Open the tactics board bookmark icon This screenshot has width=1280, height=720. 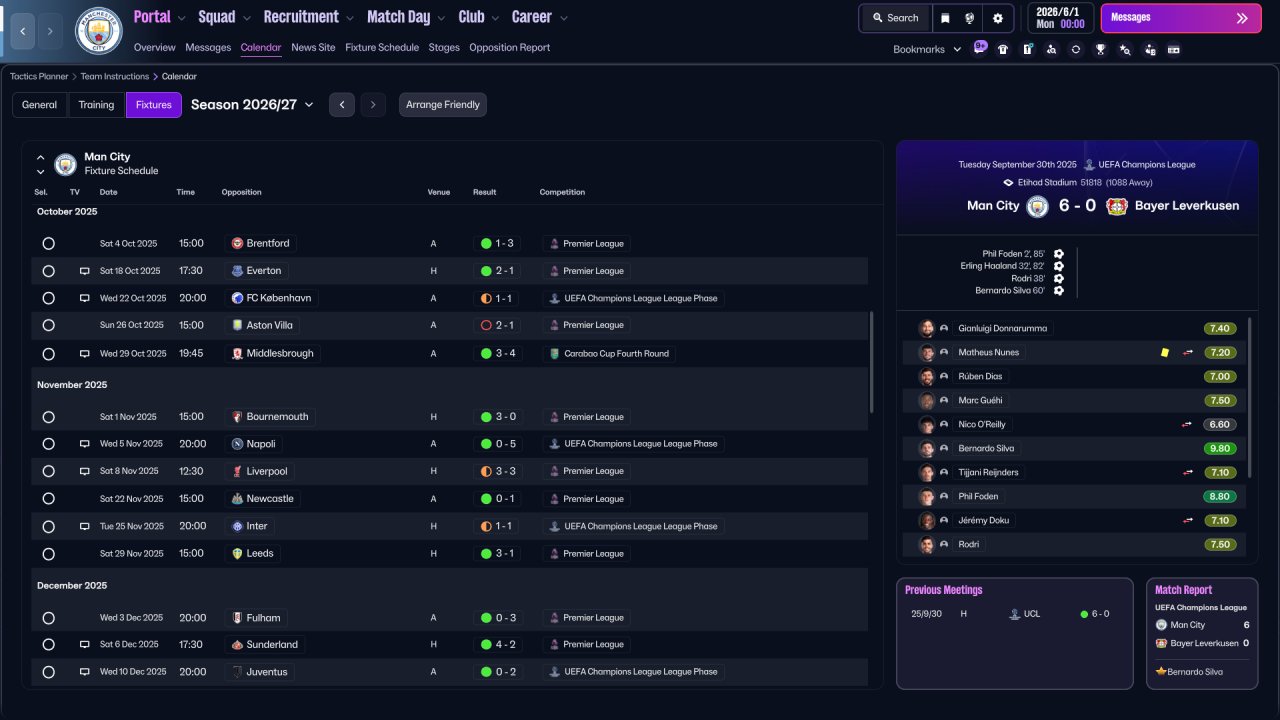(x=1027, y=49)
